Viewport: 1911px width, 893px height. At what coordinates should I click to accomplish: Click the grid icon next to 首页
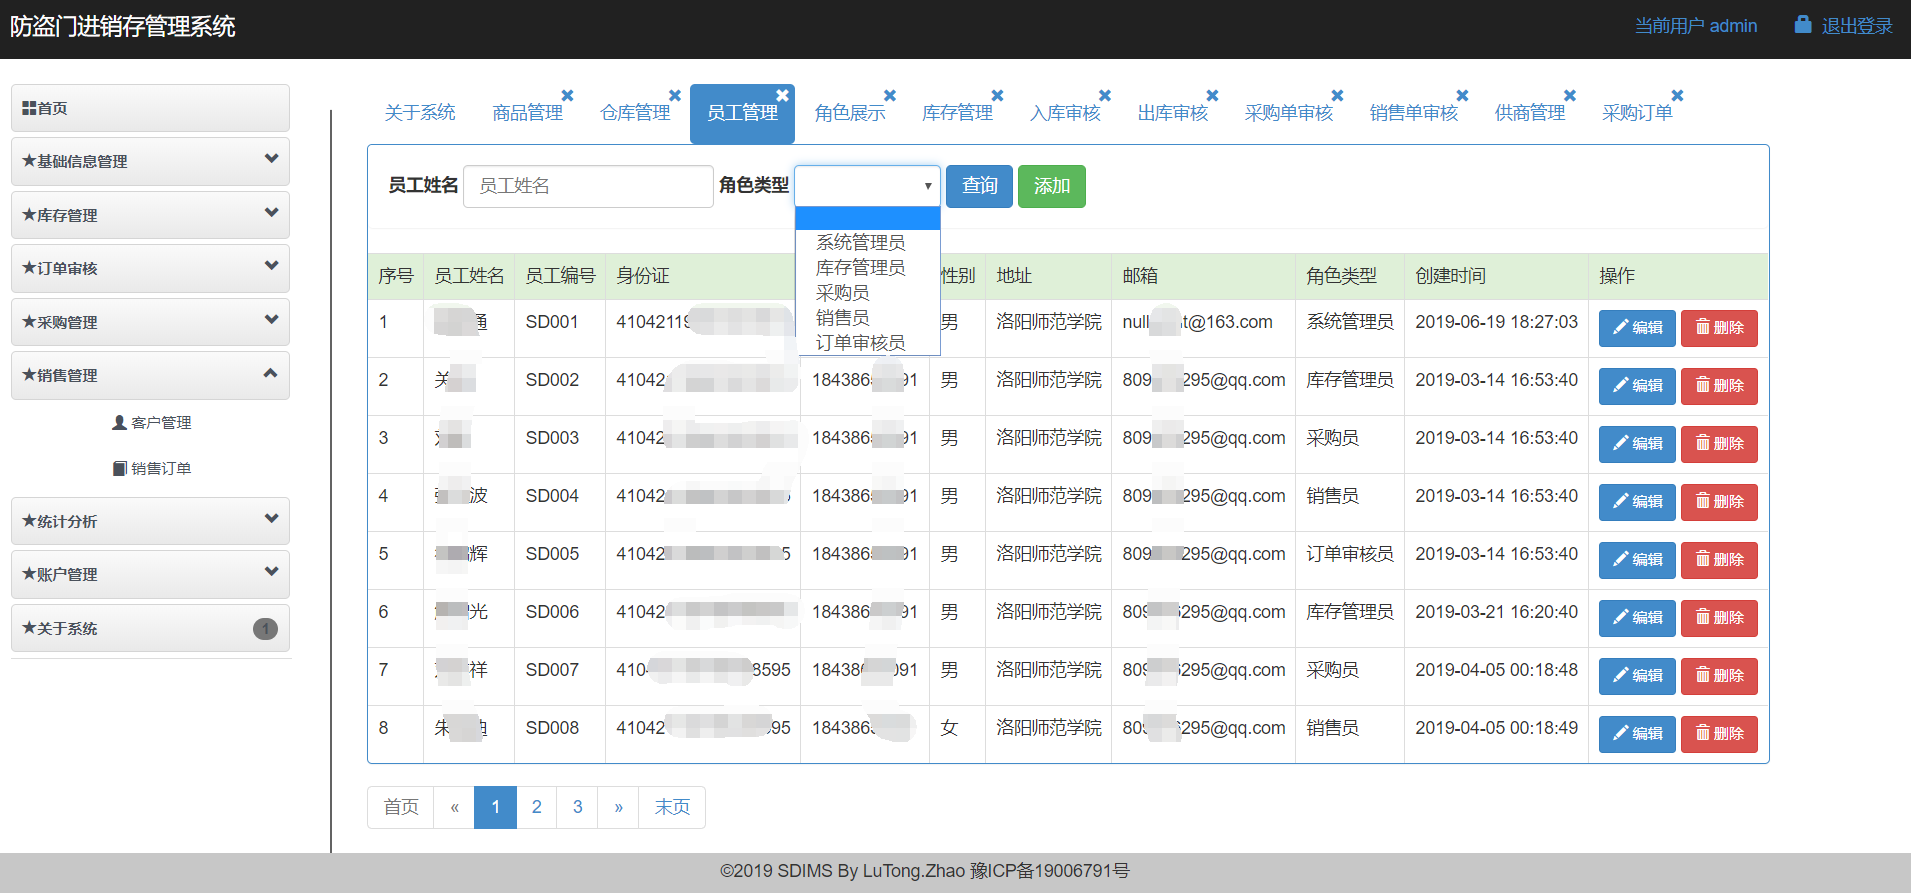coord(29,108)
